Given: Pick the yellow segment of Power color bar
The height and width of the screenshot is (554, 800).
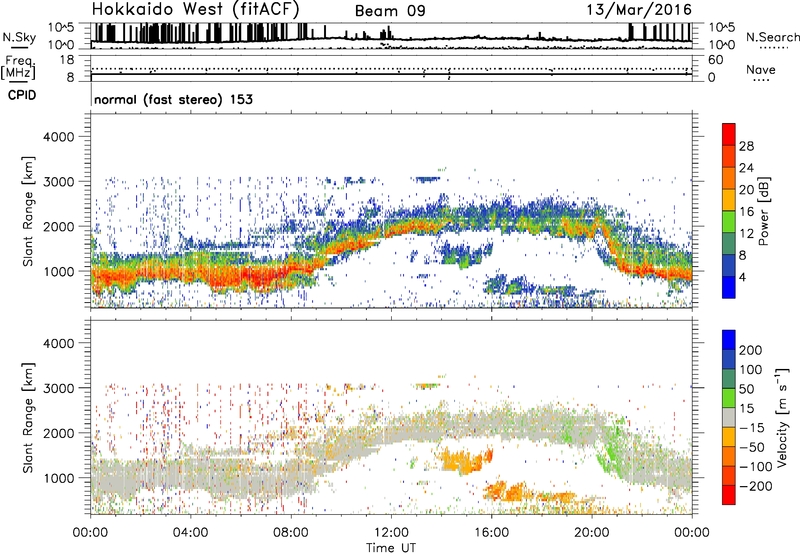Looking at the screenshot, I should tap(729, 200).
